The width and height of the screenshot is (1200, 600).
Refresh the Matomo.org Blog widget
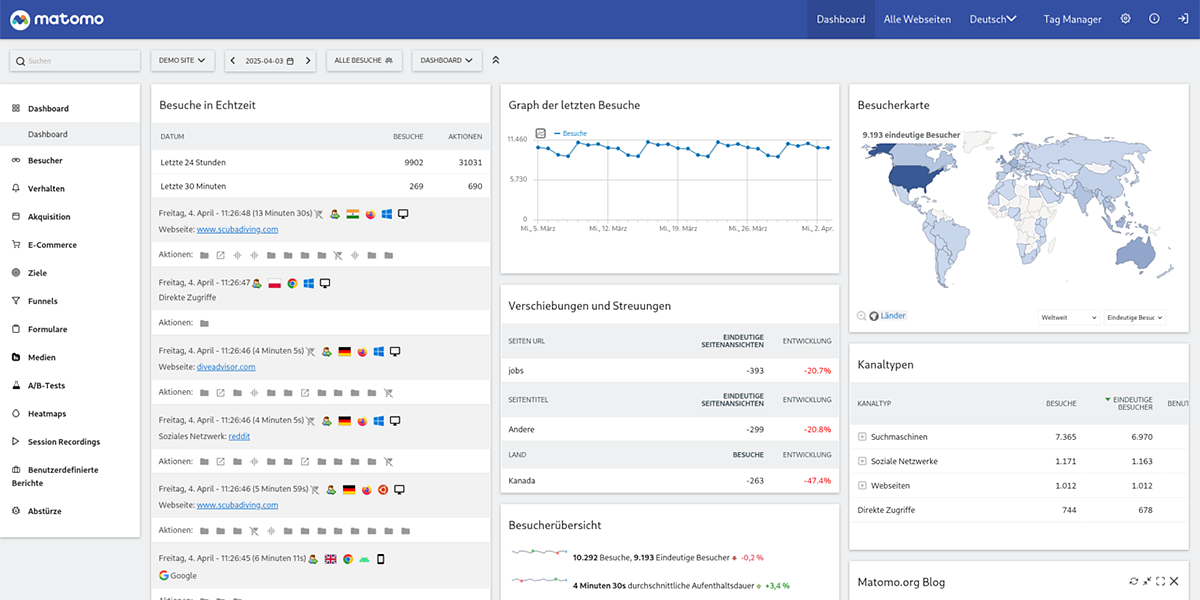[1133, 581]
